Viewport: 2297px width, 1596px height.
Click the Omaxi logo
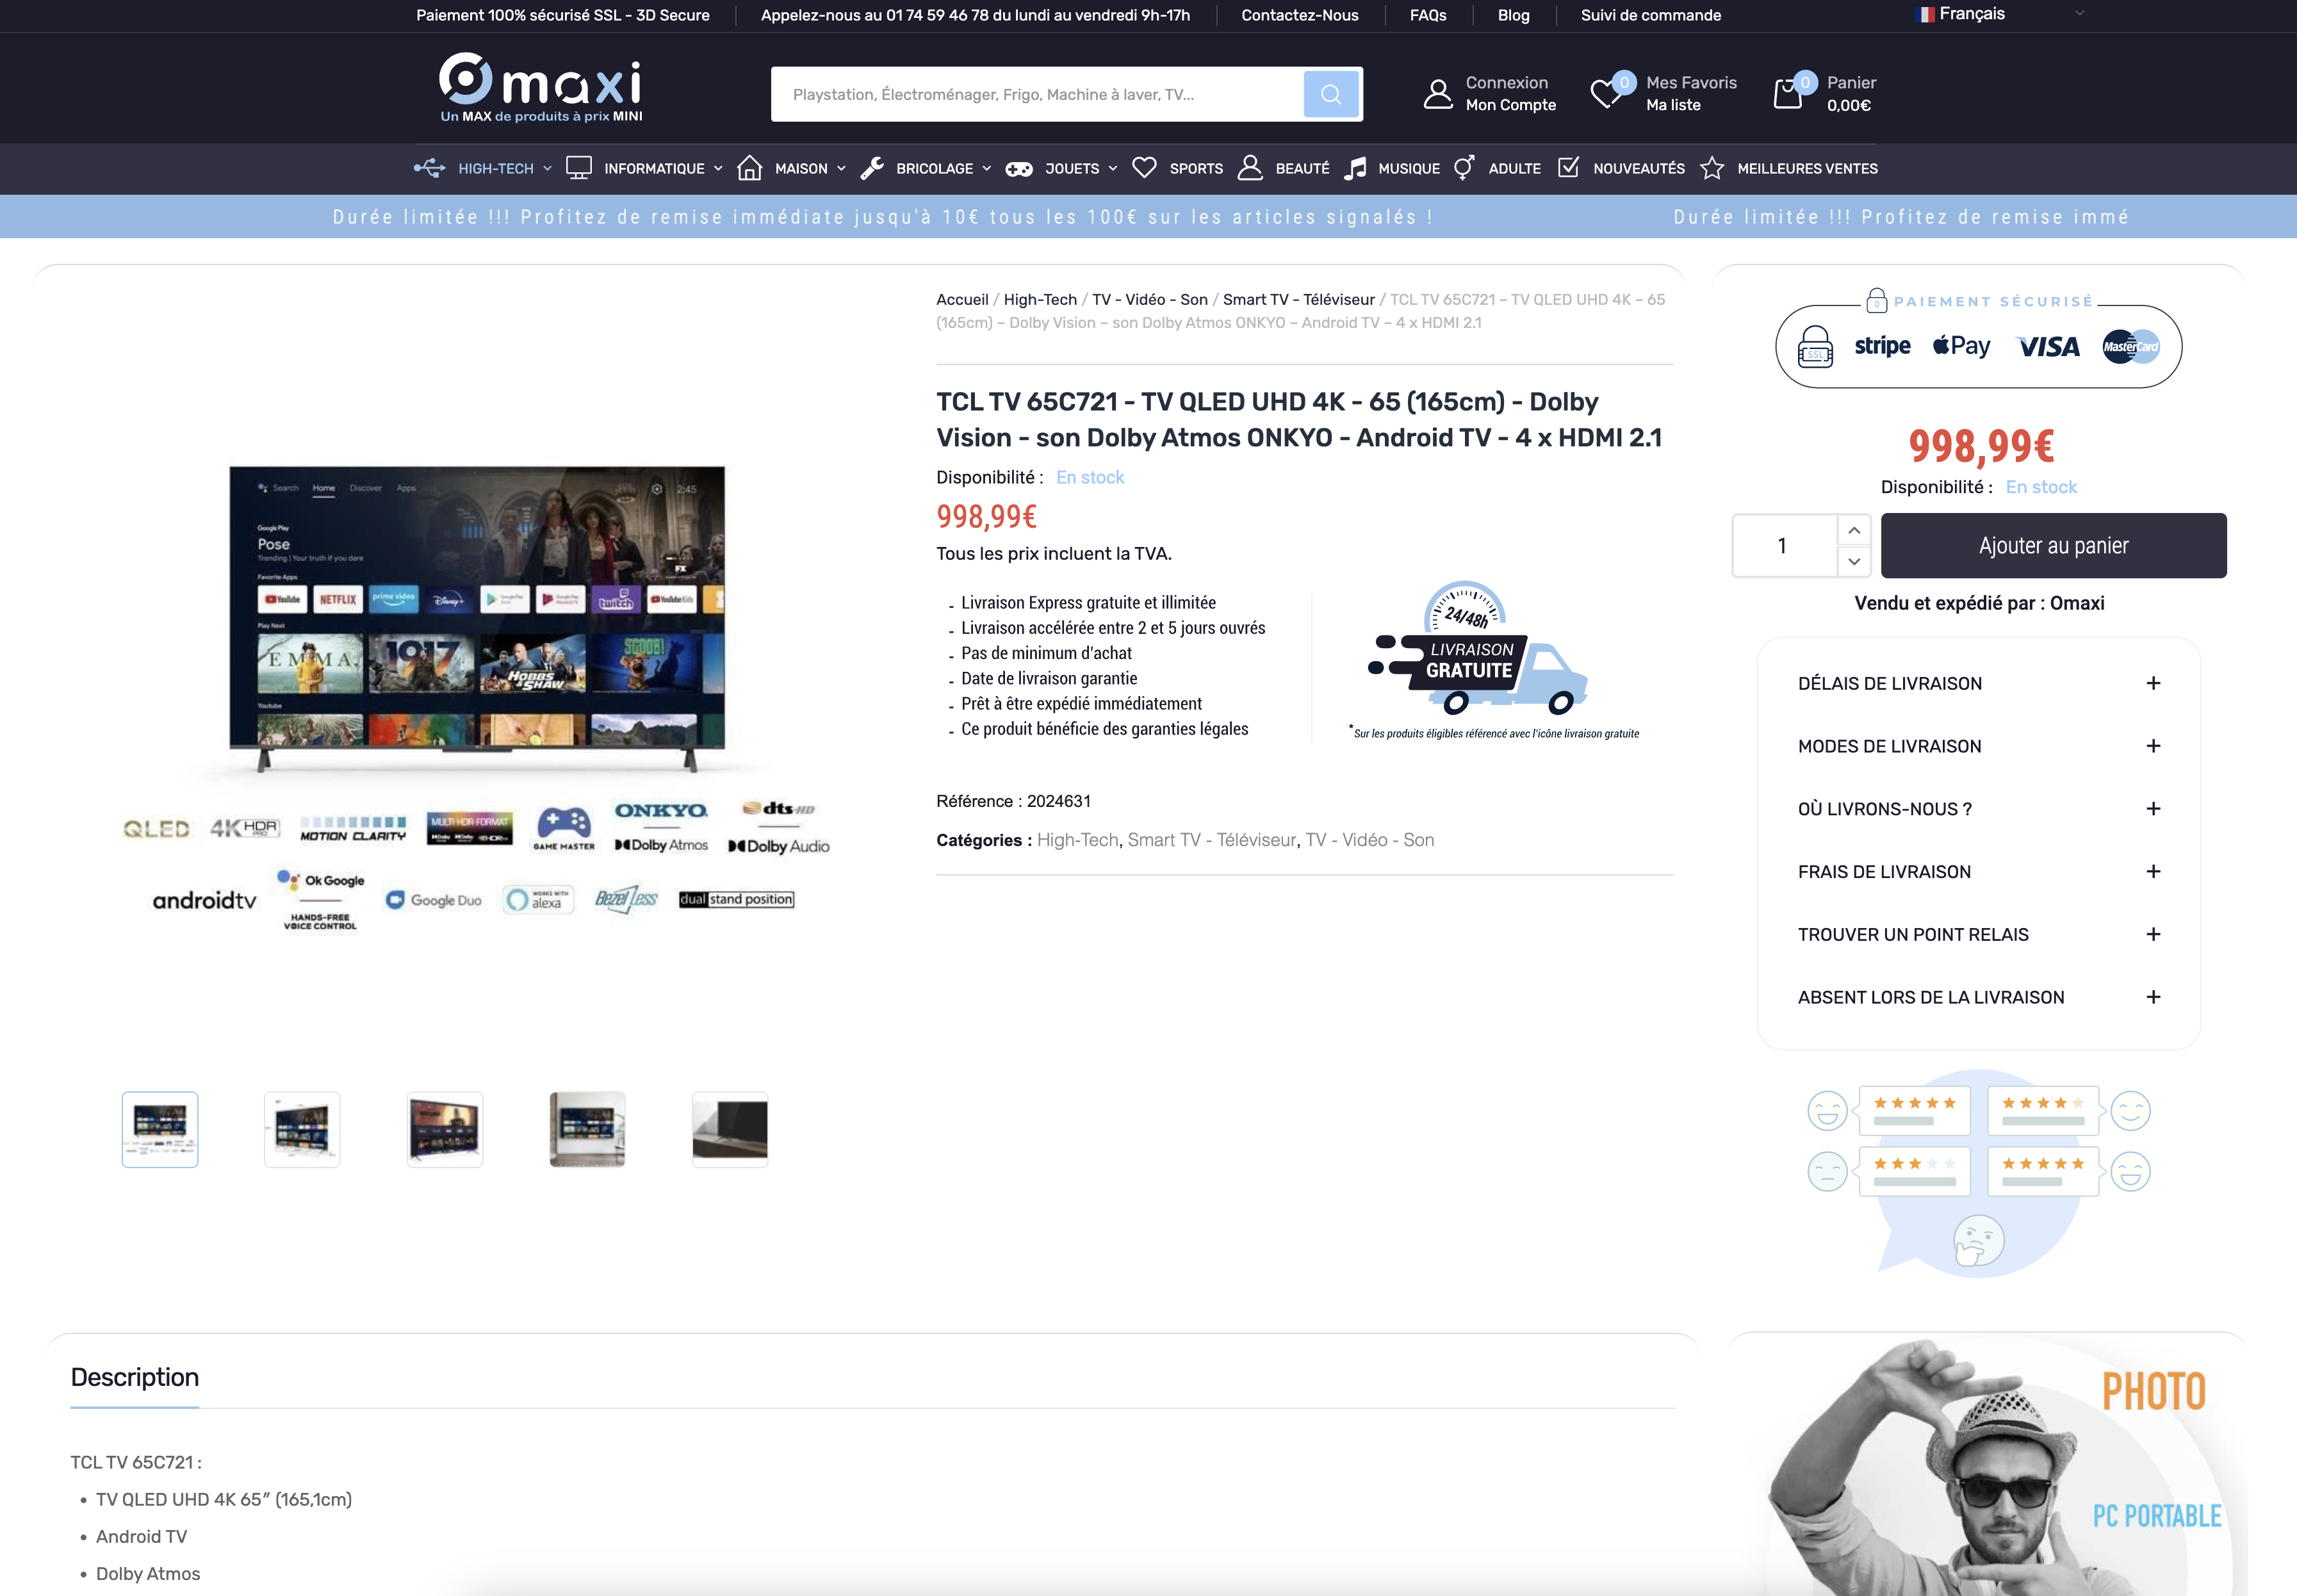(x=541, y=88)
